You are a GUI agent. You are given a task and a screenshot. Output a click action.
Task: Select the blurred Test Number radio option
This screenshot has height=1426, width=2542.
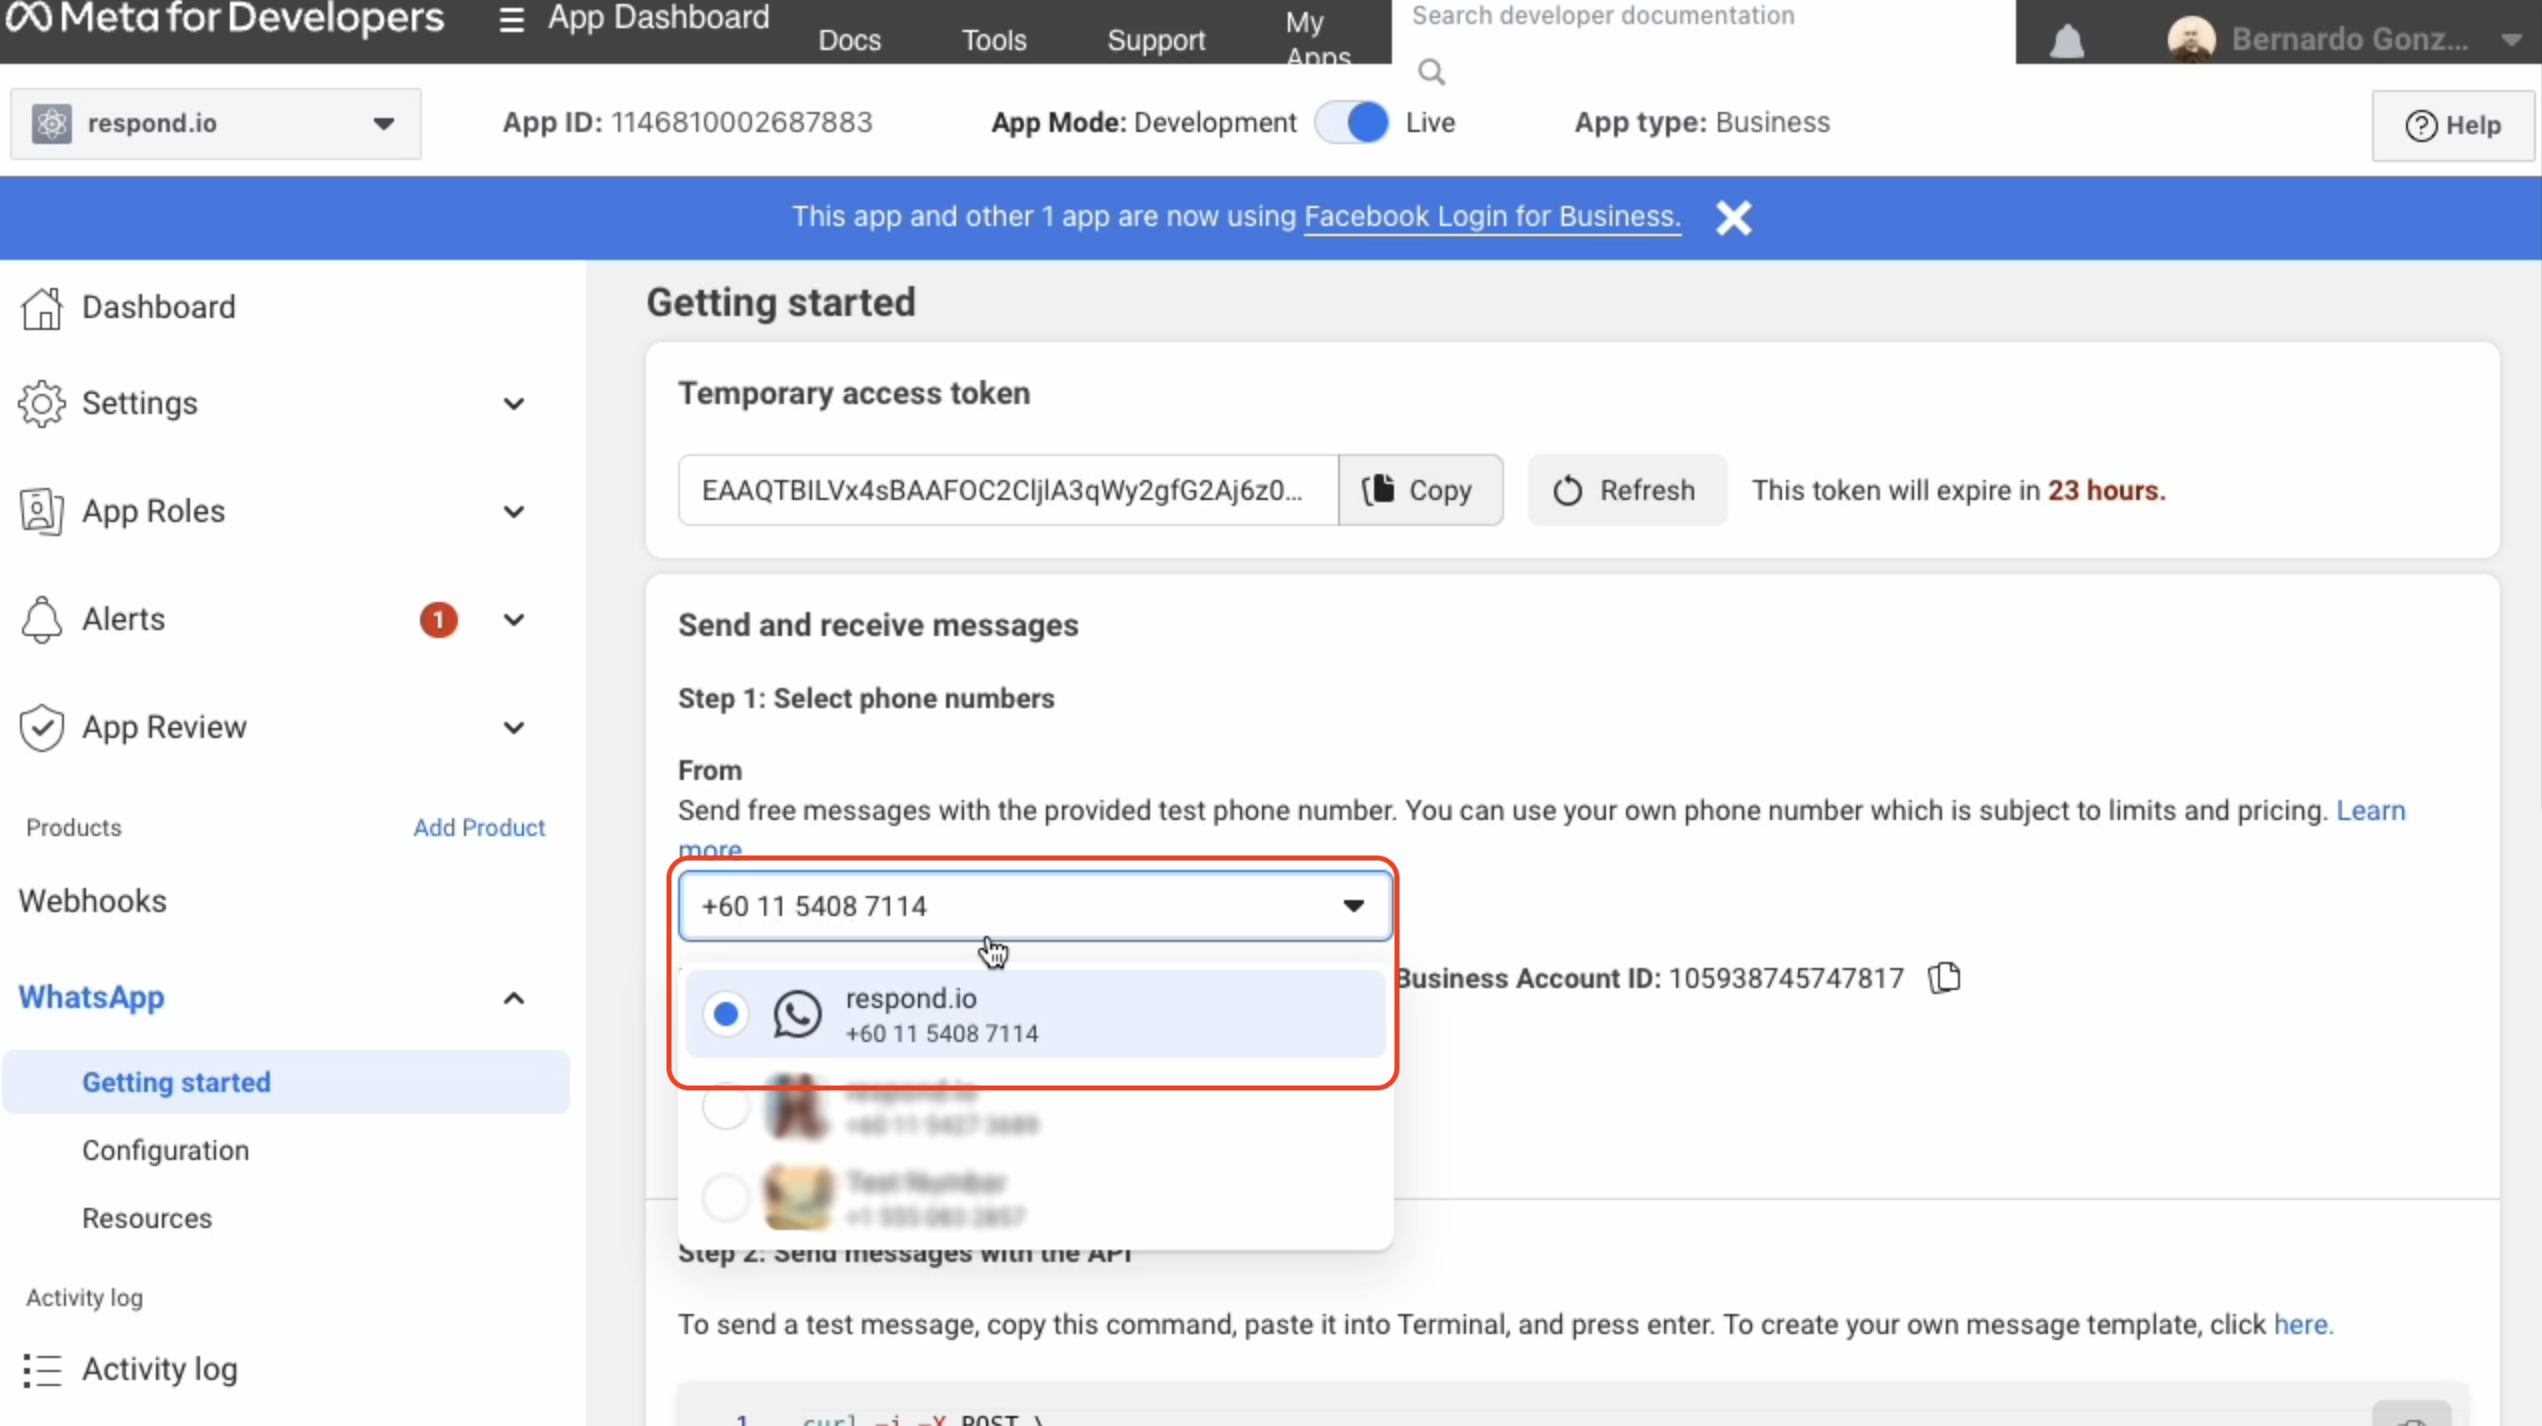[726, 1197]
